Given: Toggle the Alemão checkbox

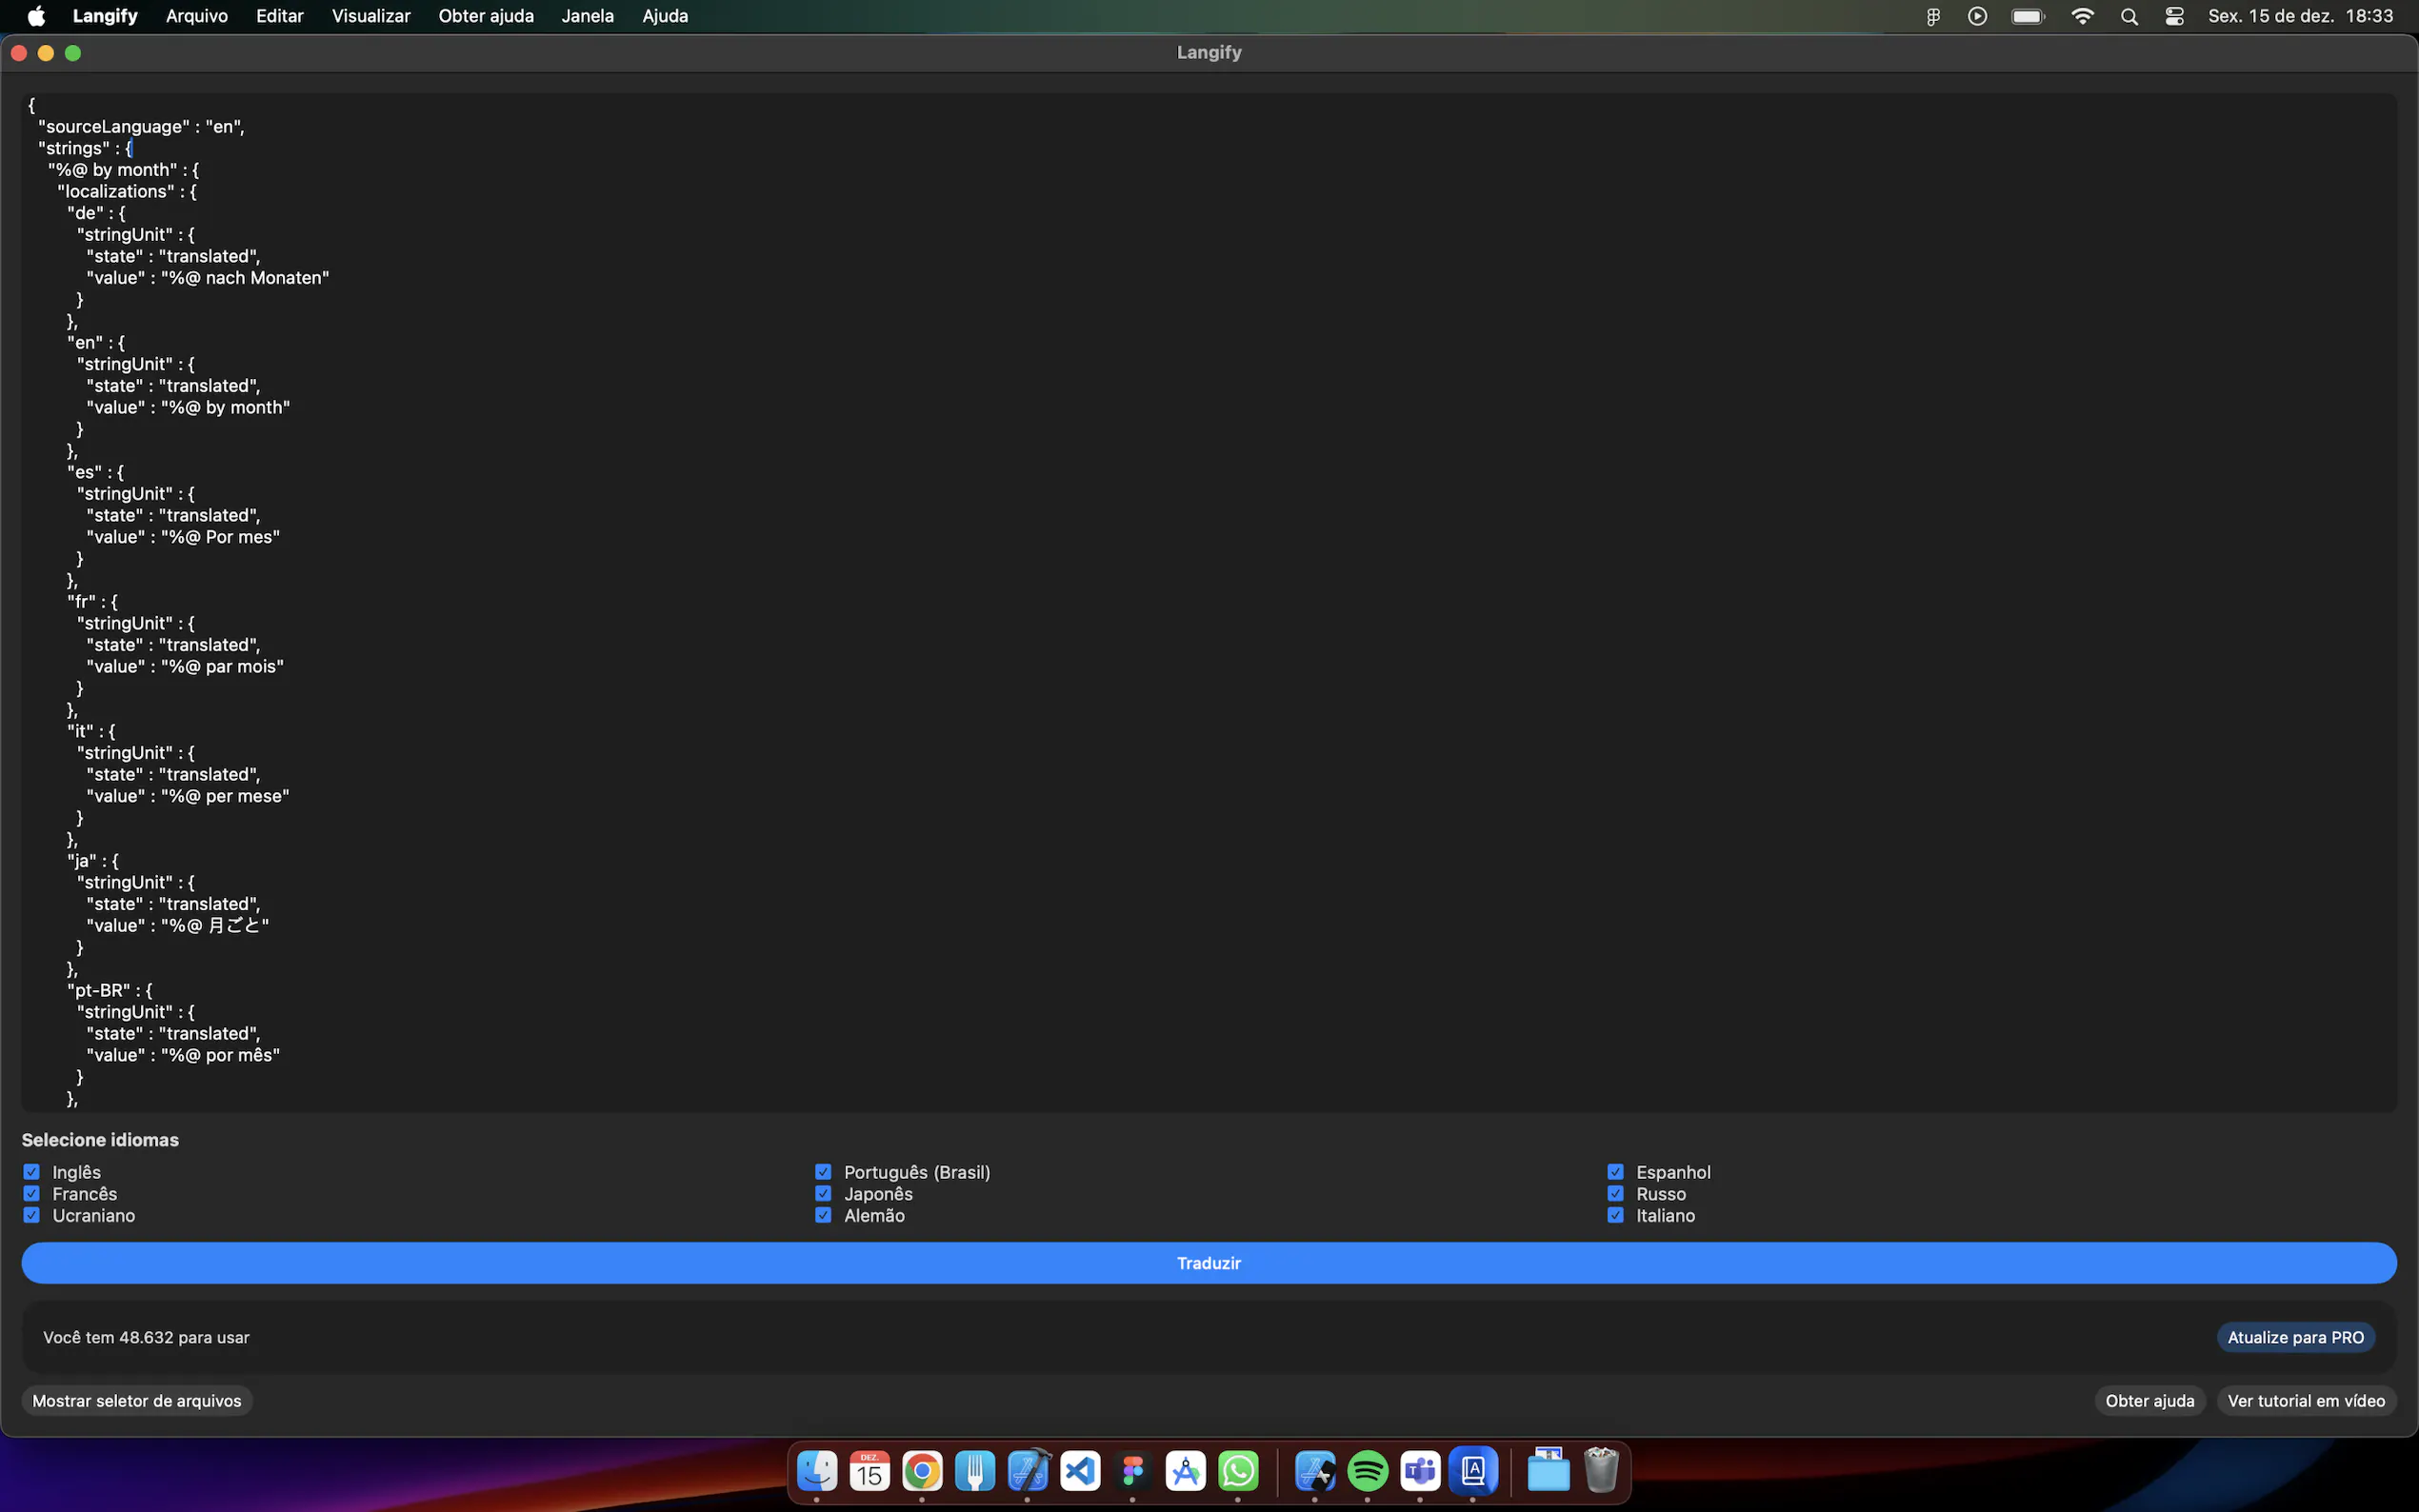Looking at the screenshot, I should coord(823,1216).
